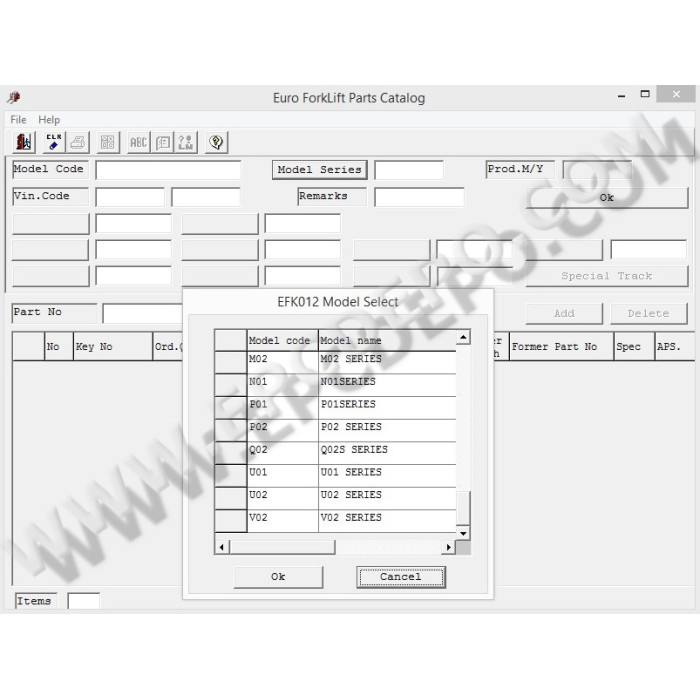The image size is (700, 700).
Task: Click the model list scroll up arrow
Action: coord(463,337)
